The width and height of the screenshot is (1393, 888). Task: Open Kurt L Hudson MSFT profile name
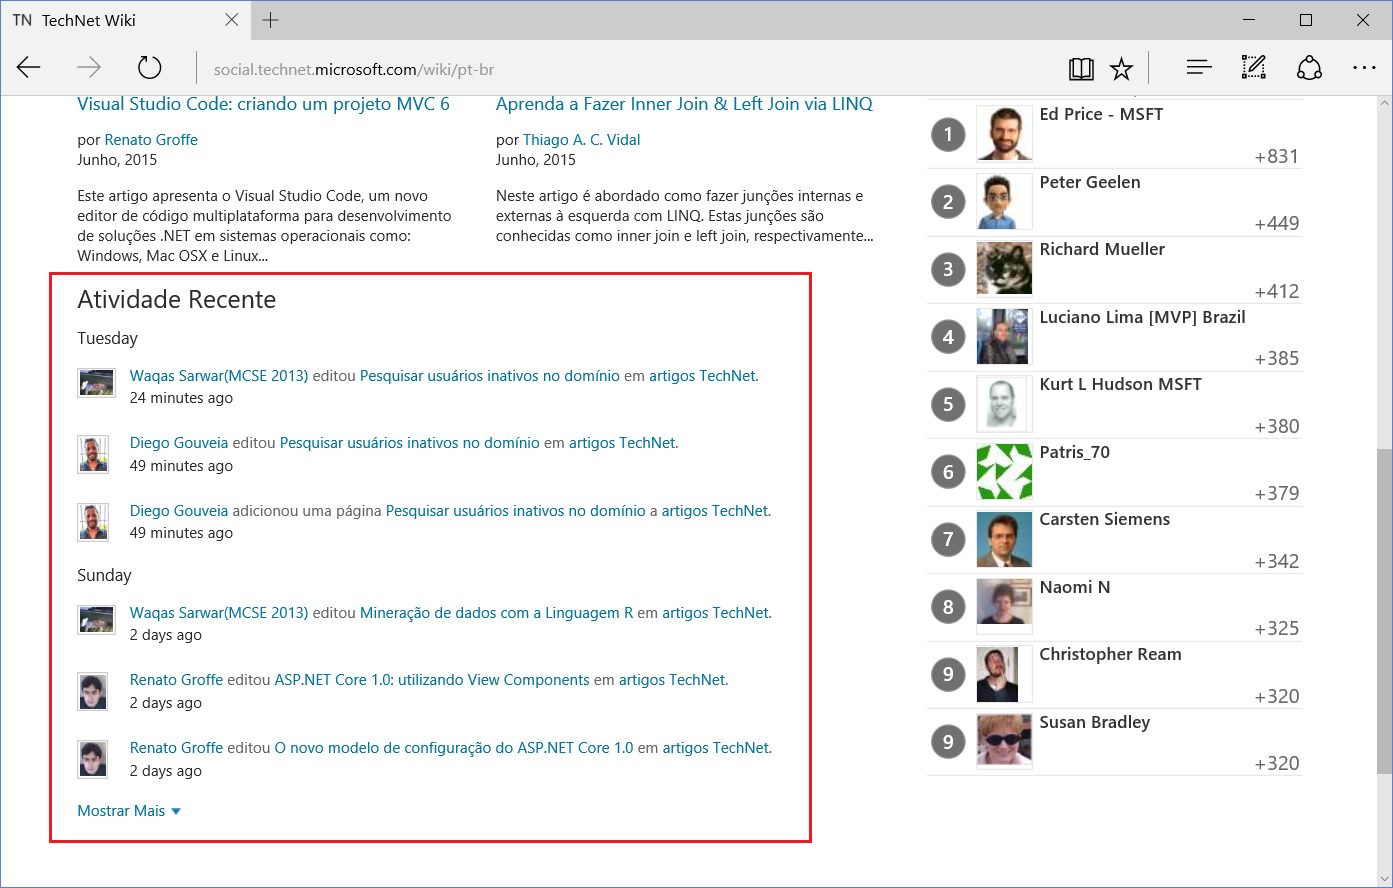(1121, 384)
